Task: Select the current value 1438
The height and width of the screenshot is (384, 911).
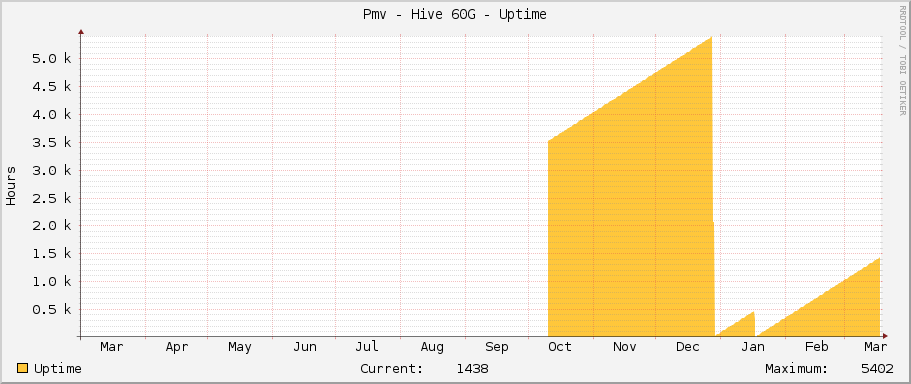Action: point(472,369)
